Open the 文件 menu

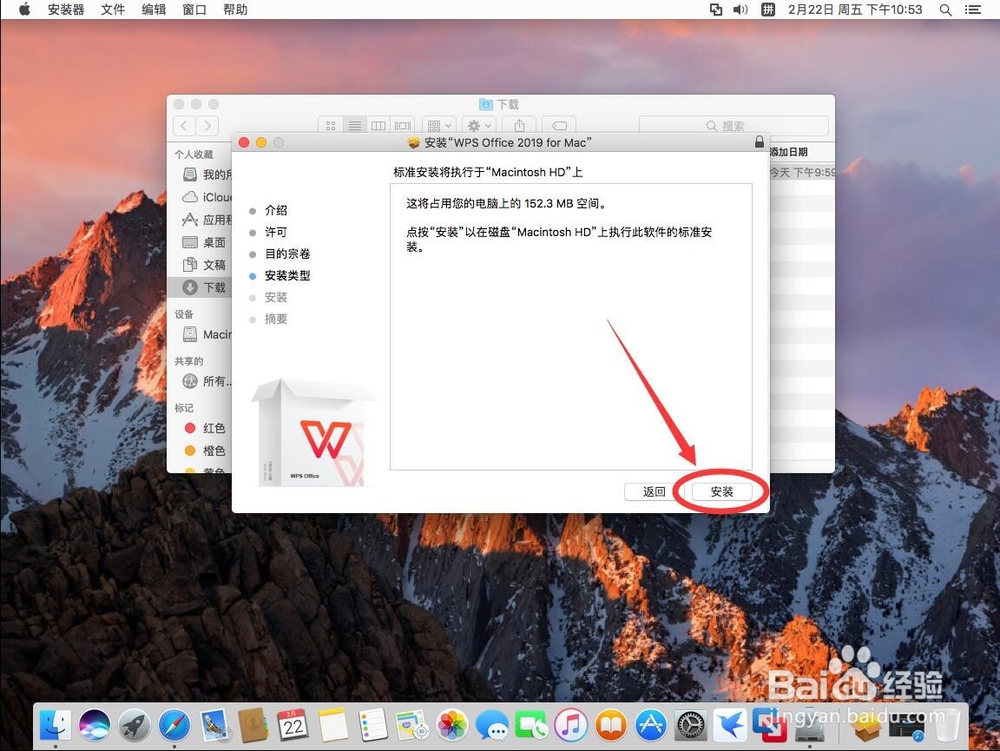coord(113,10)
